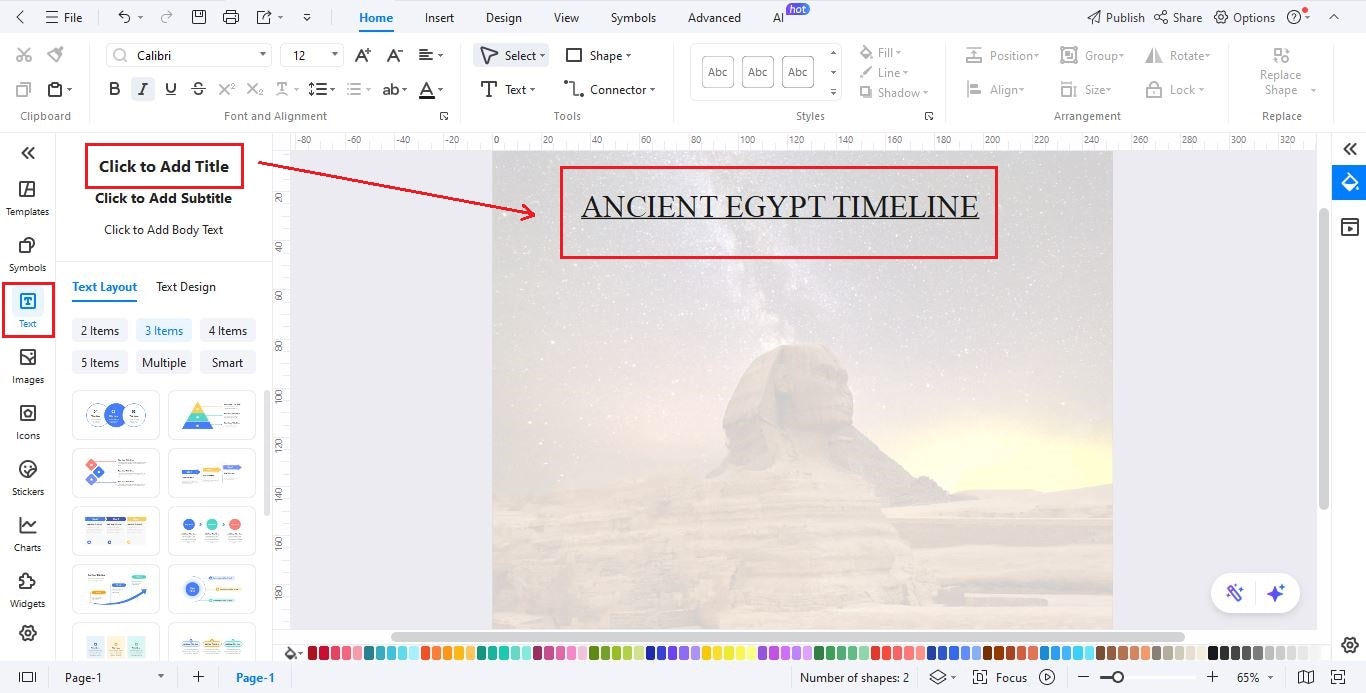Toggle italic formatting
Image resolution: width=1366 pixels, height=693 pixels.
[142, 88]
